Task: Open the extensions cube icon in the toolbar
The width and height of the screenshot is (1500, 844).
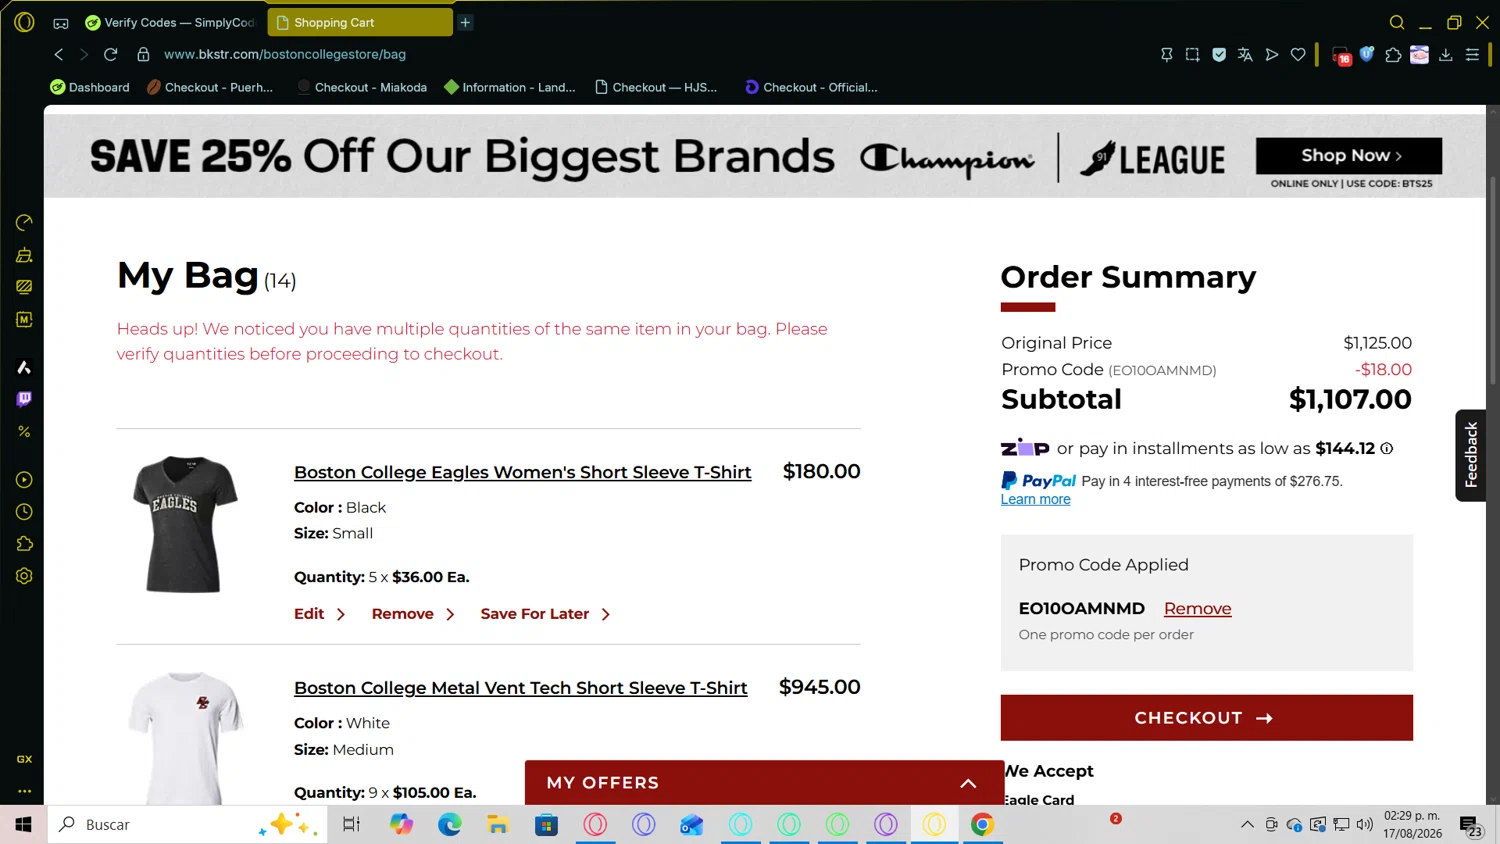Action: pyautogui.click(x=1393, y=55)
